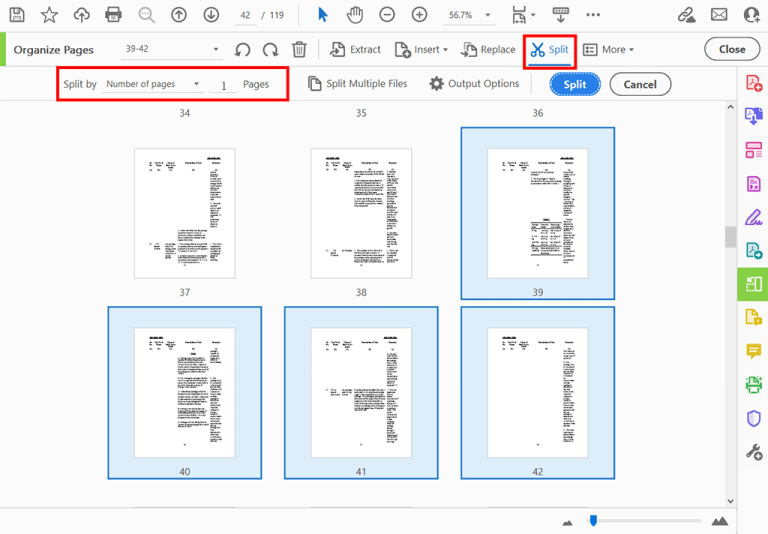Open Combine Files tool in sidebar
Screen dimensions: 768x534
[754, 116]
